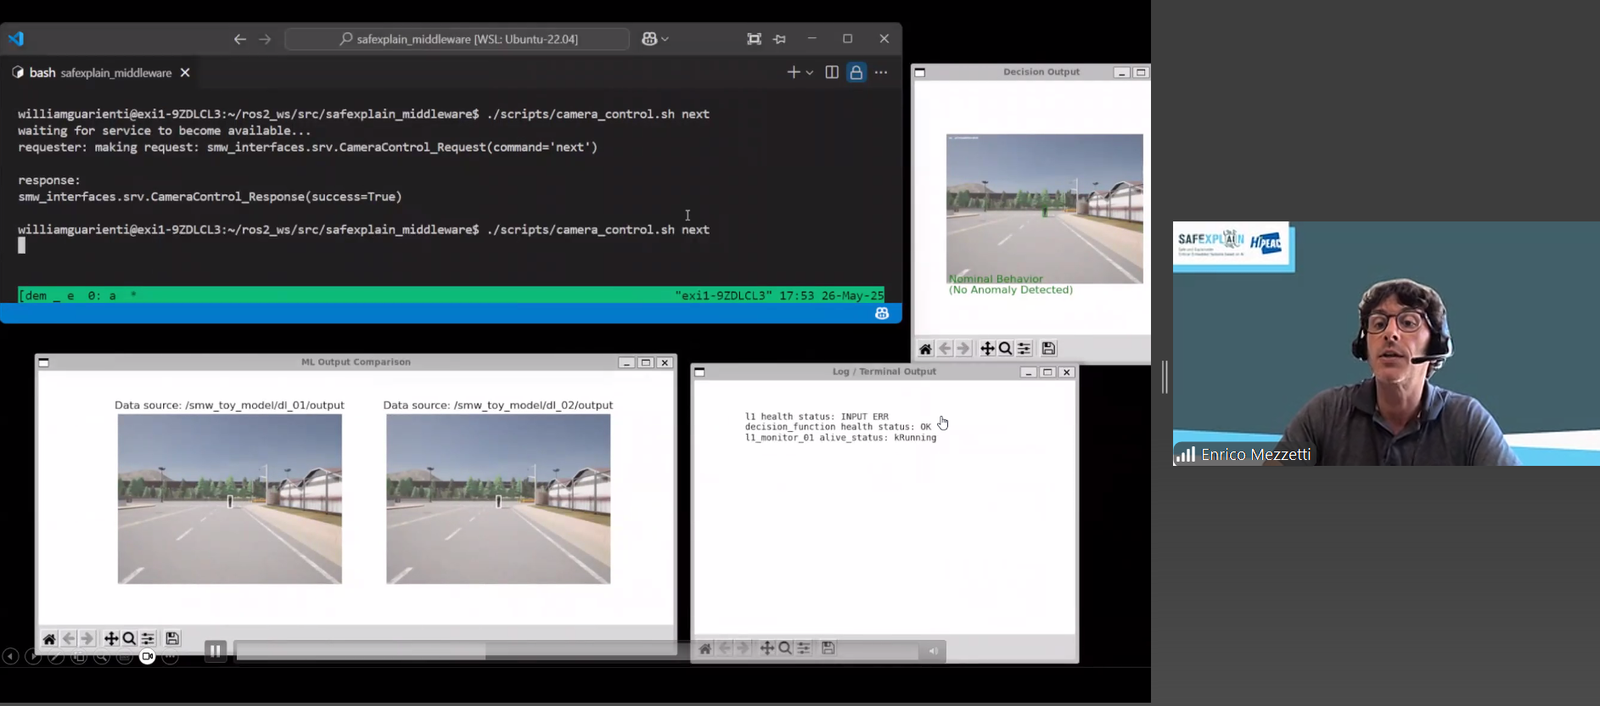Open window menu icon of Log / Terminal Output
The image size is (1600, 706).
point(700,372)
